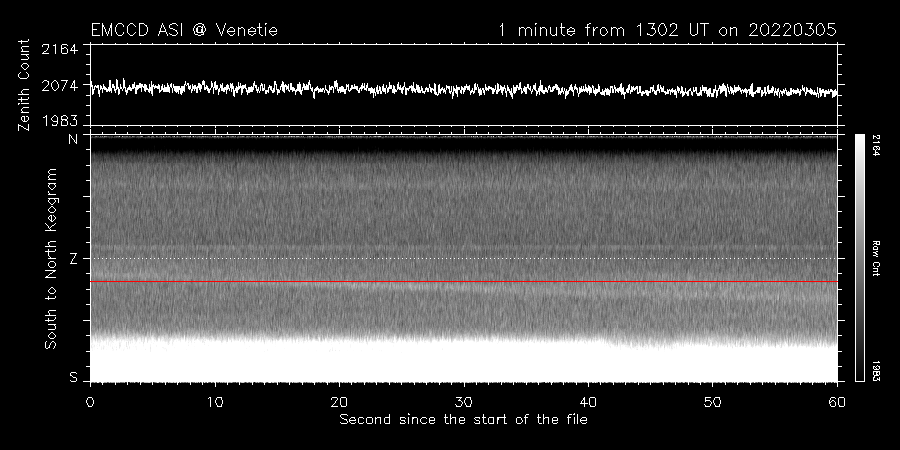
Task: Click the '1 minute from 1302 UT on 20220305' label
Action: click(668, 30)
